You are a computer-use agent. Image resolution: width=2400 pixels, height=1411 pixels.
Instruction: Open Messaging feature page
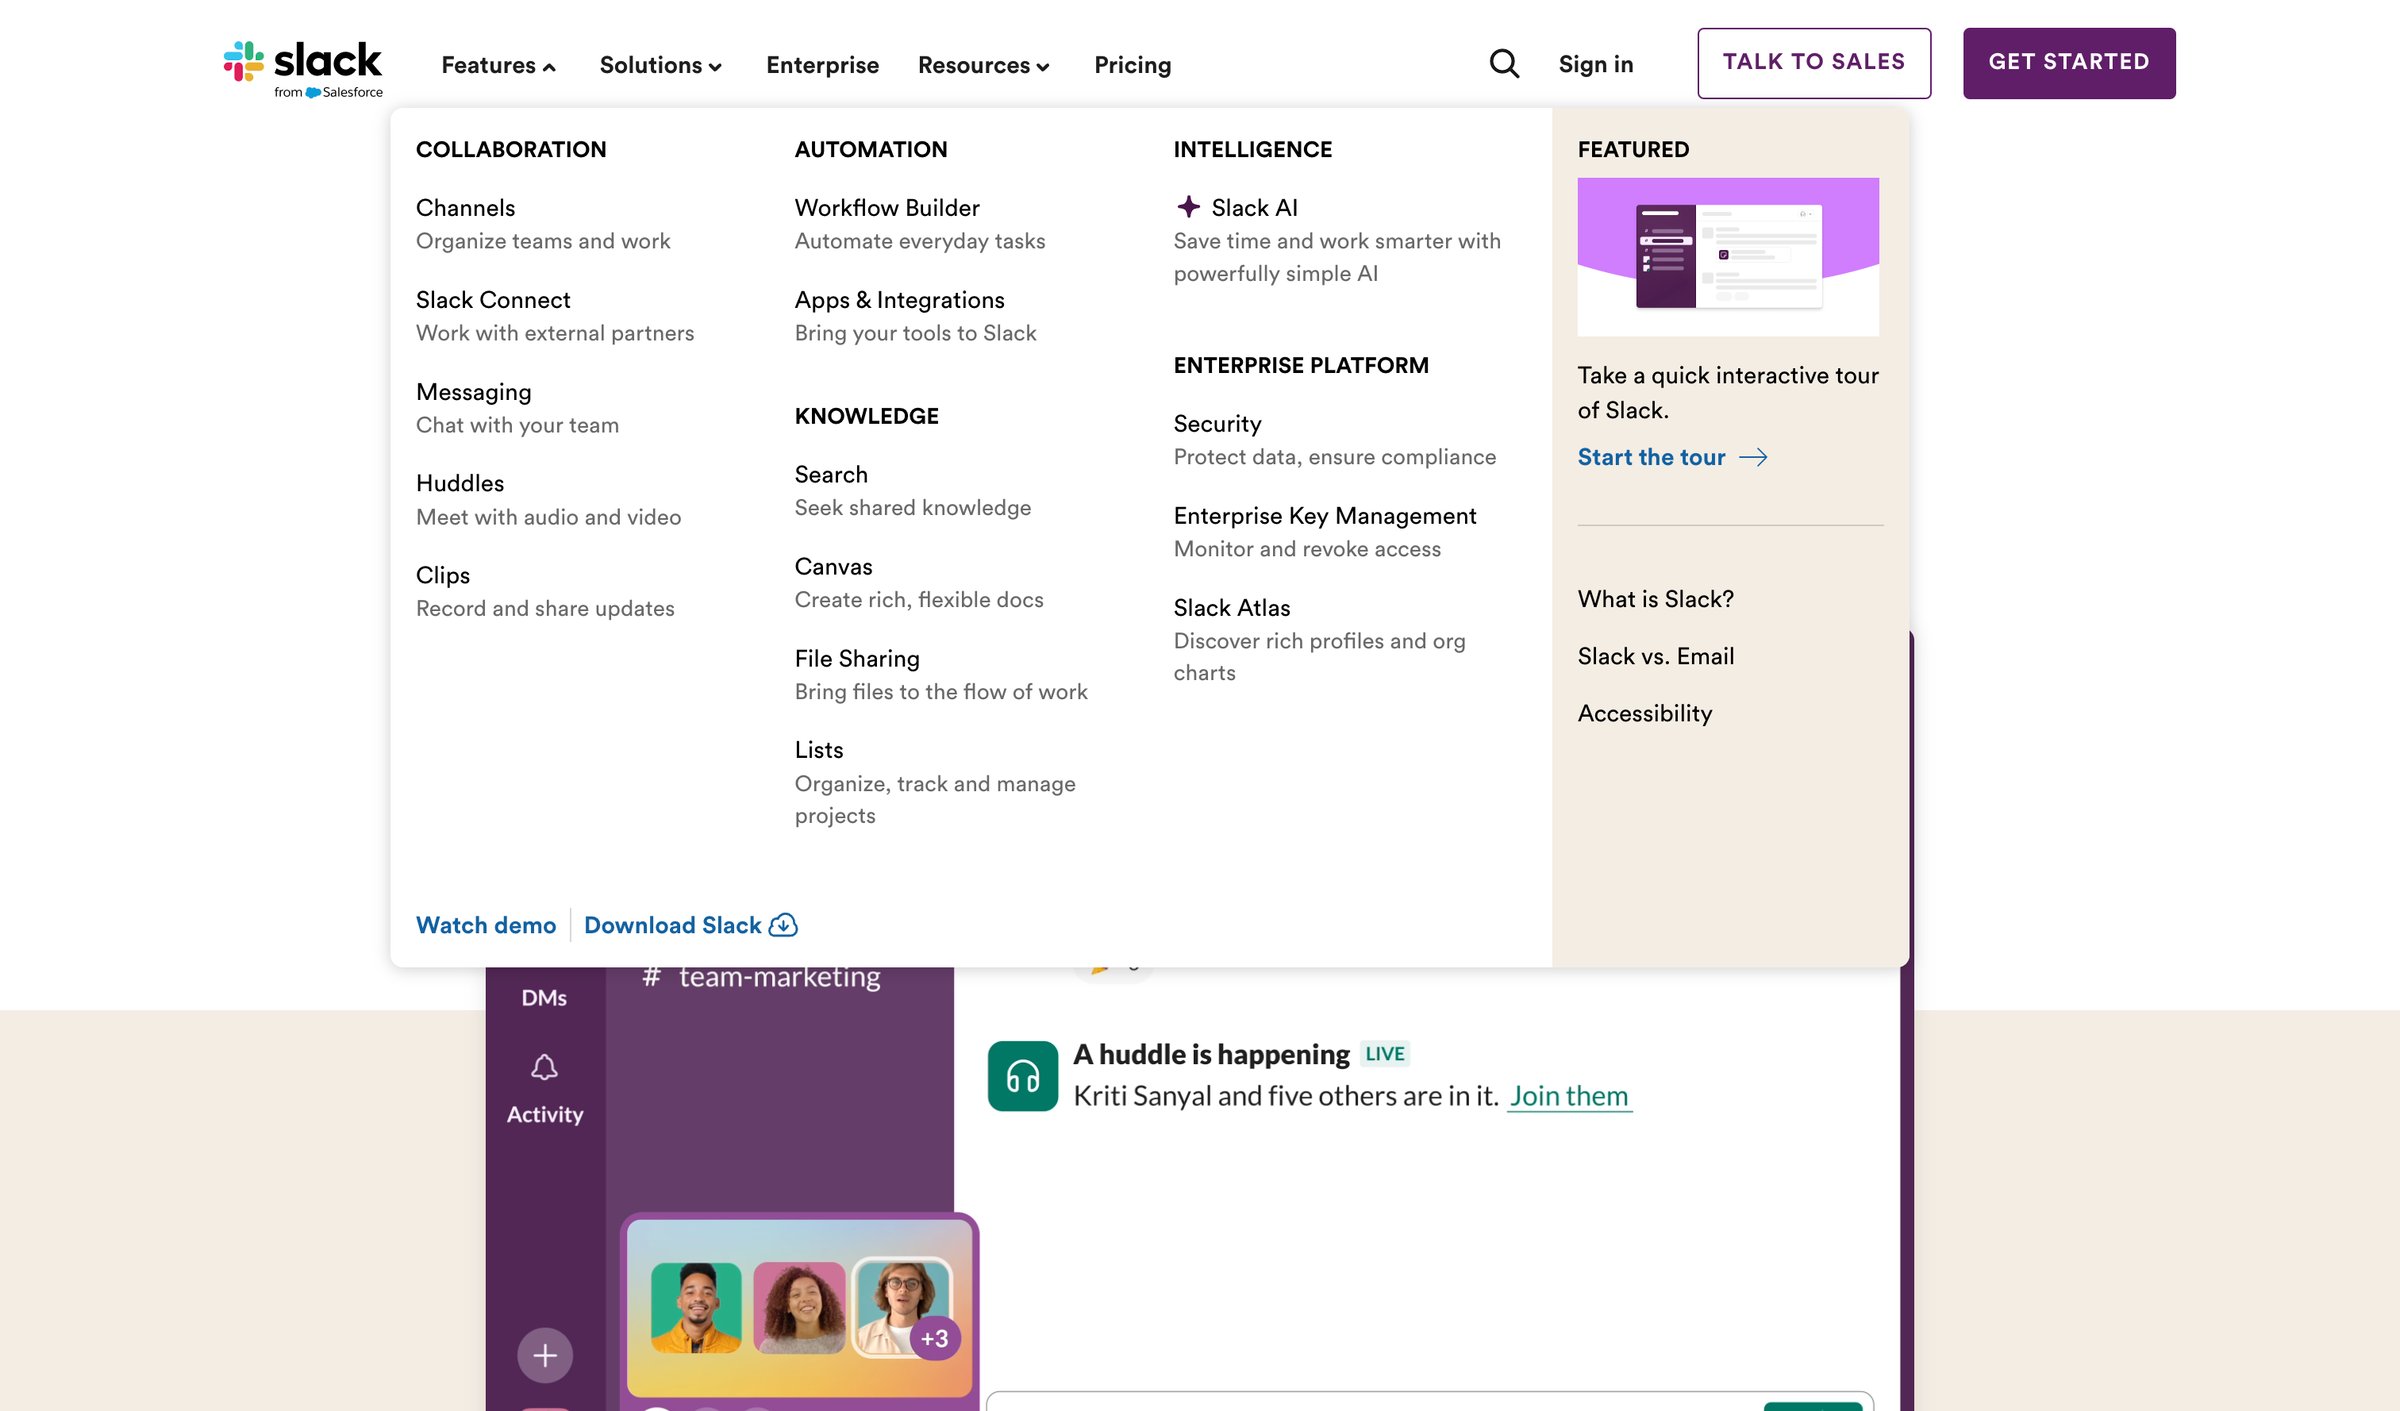(x=473, y=392)
